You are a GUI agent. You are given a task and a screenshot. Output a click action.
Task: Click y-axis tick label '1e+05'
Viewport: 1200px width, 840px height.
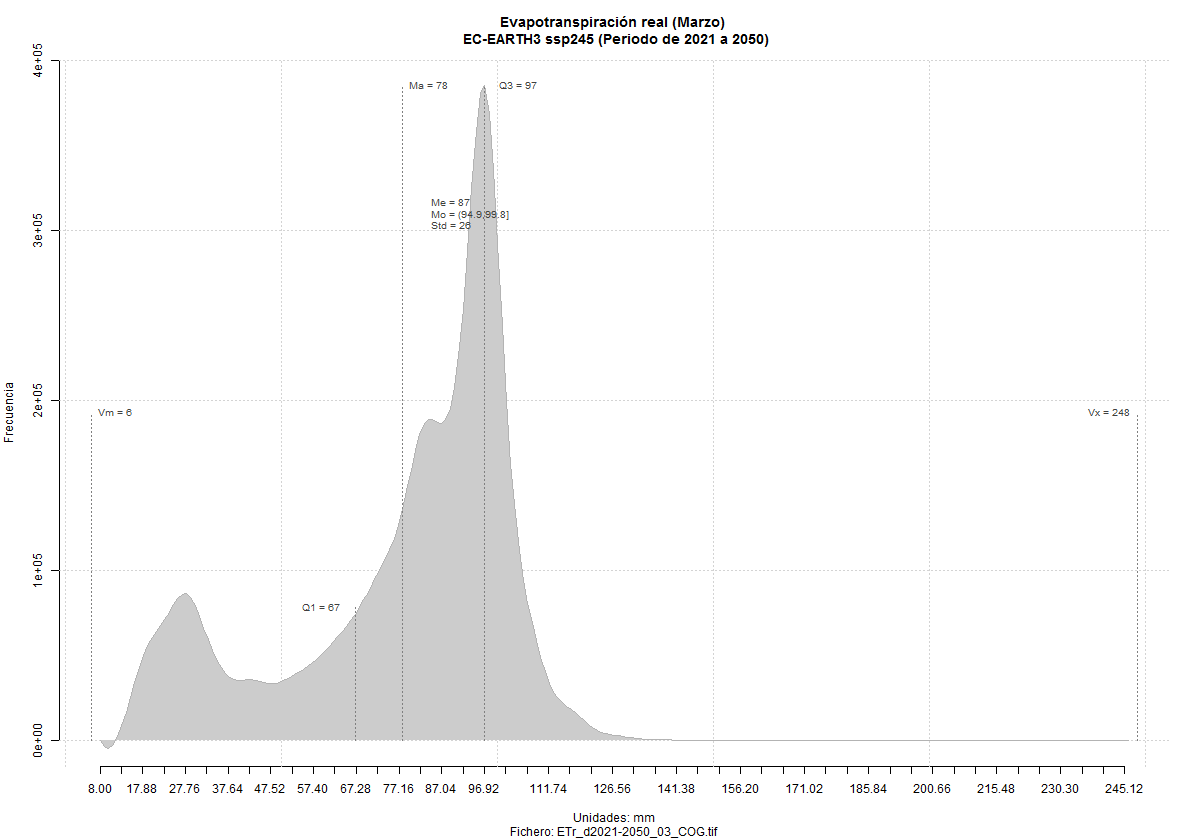coord(40,570)
